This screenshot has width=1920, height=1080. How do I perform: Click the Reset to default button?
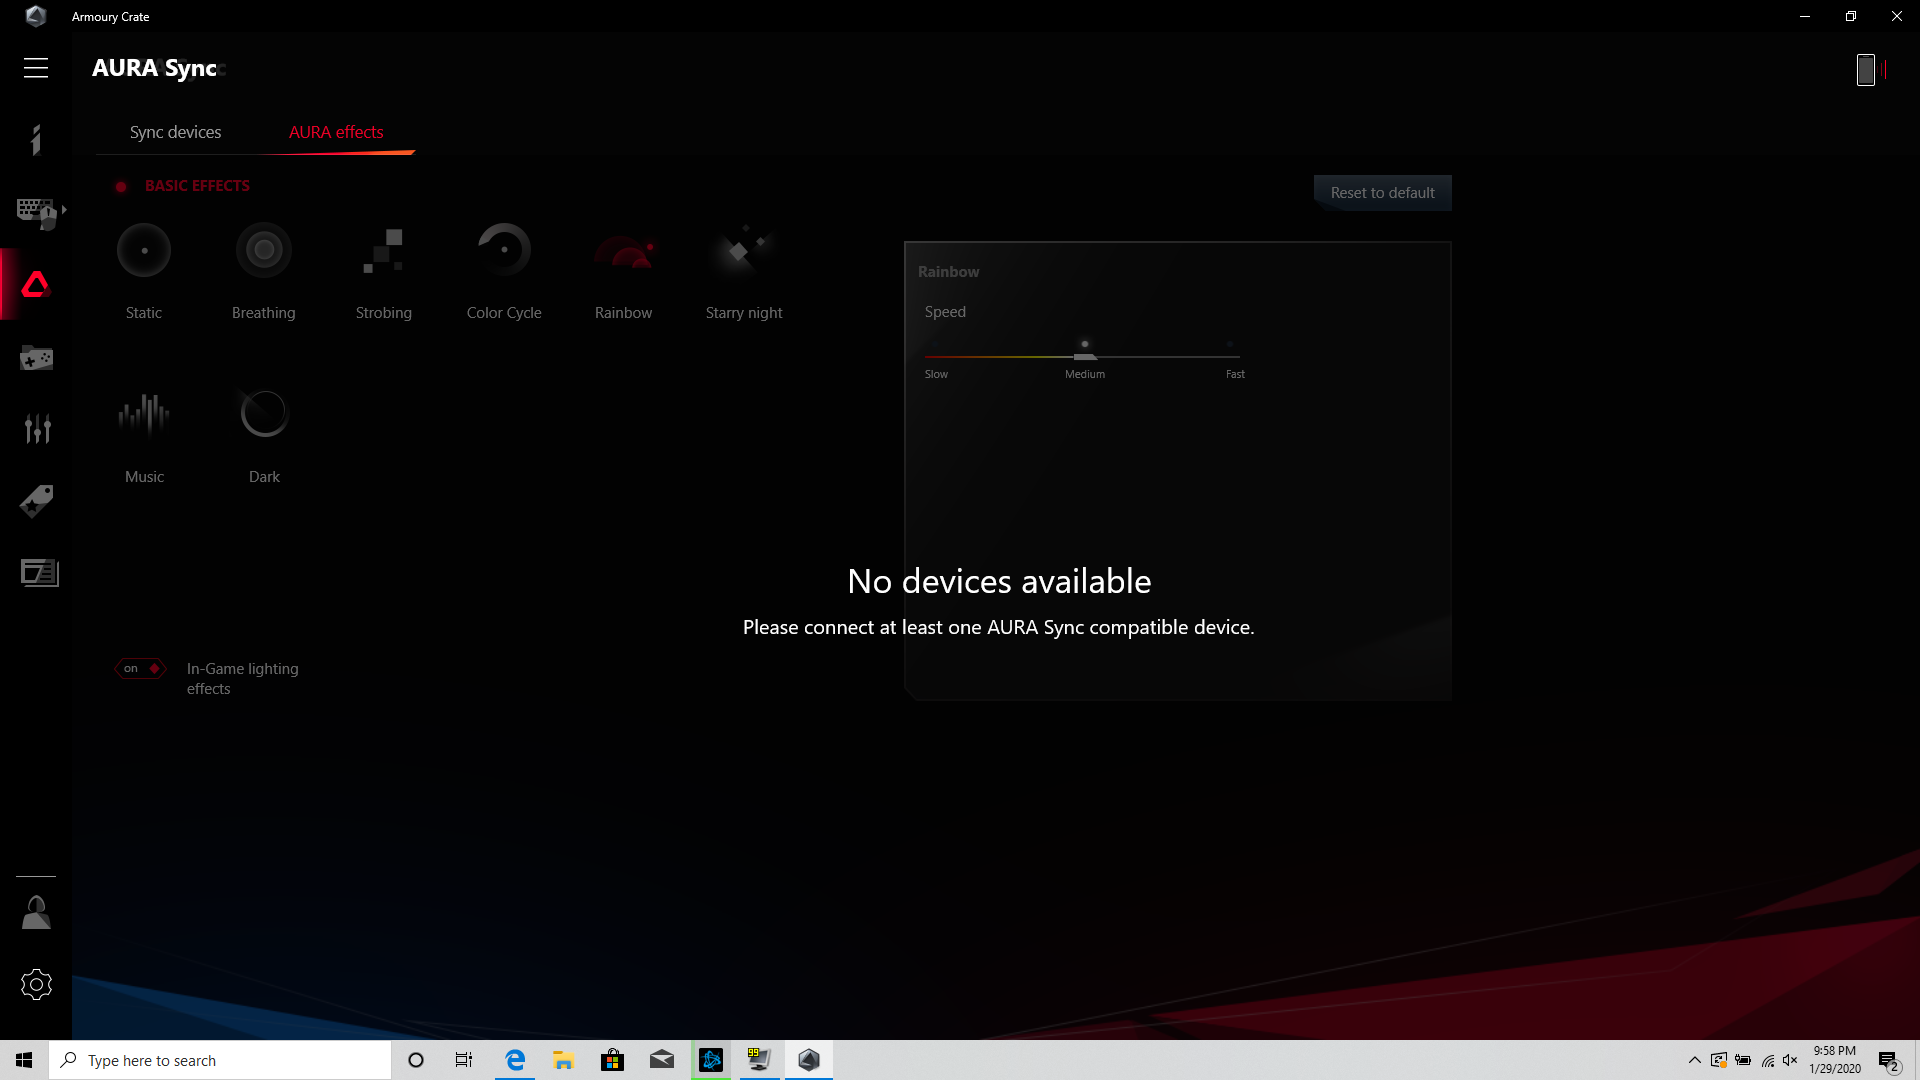(1382, 193)
